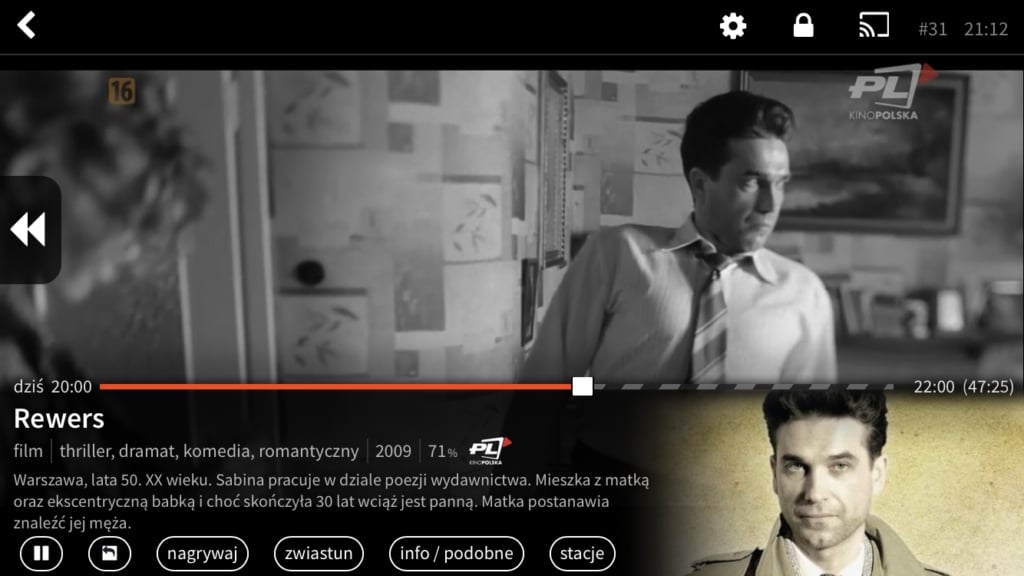1024x576 pixels.
Task: Click the channel number #31 indicator
Action: coord(932,28)
